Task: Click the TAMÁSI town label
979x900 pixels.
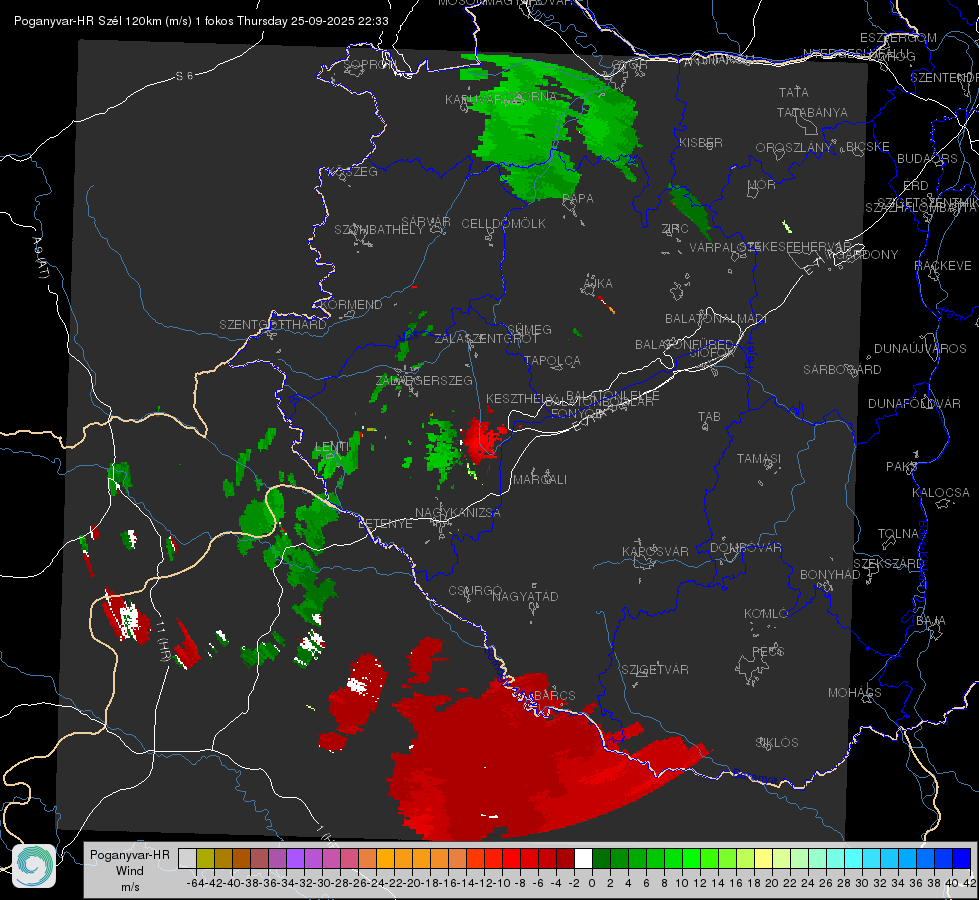Action: (x=759, y=458)
